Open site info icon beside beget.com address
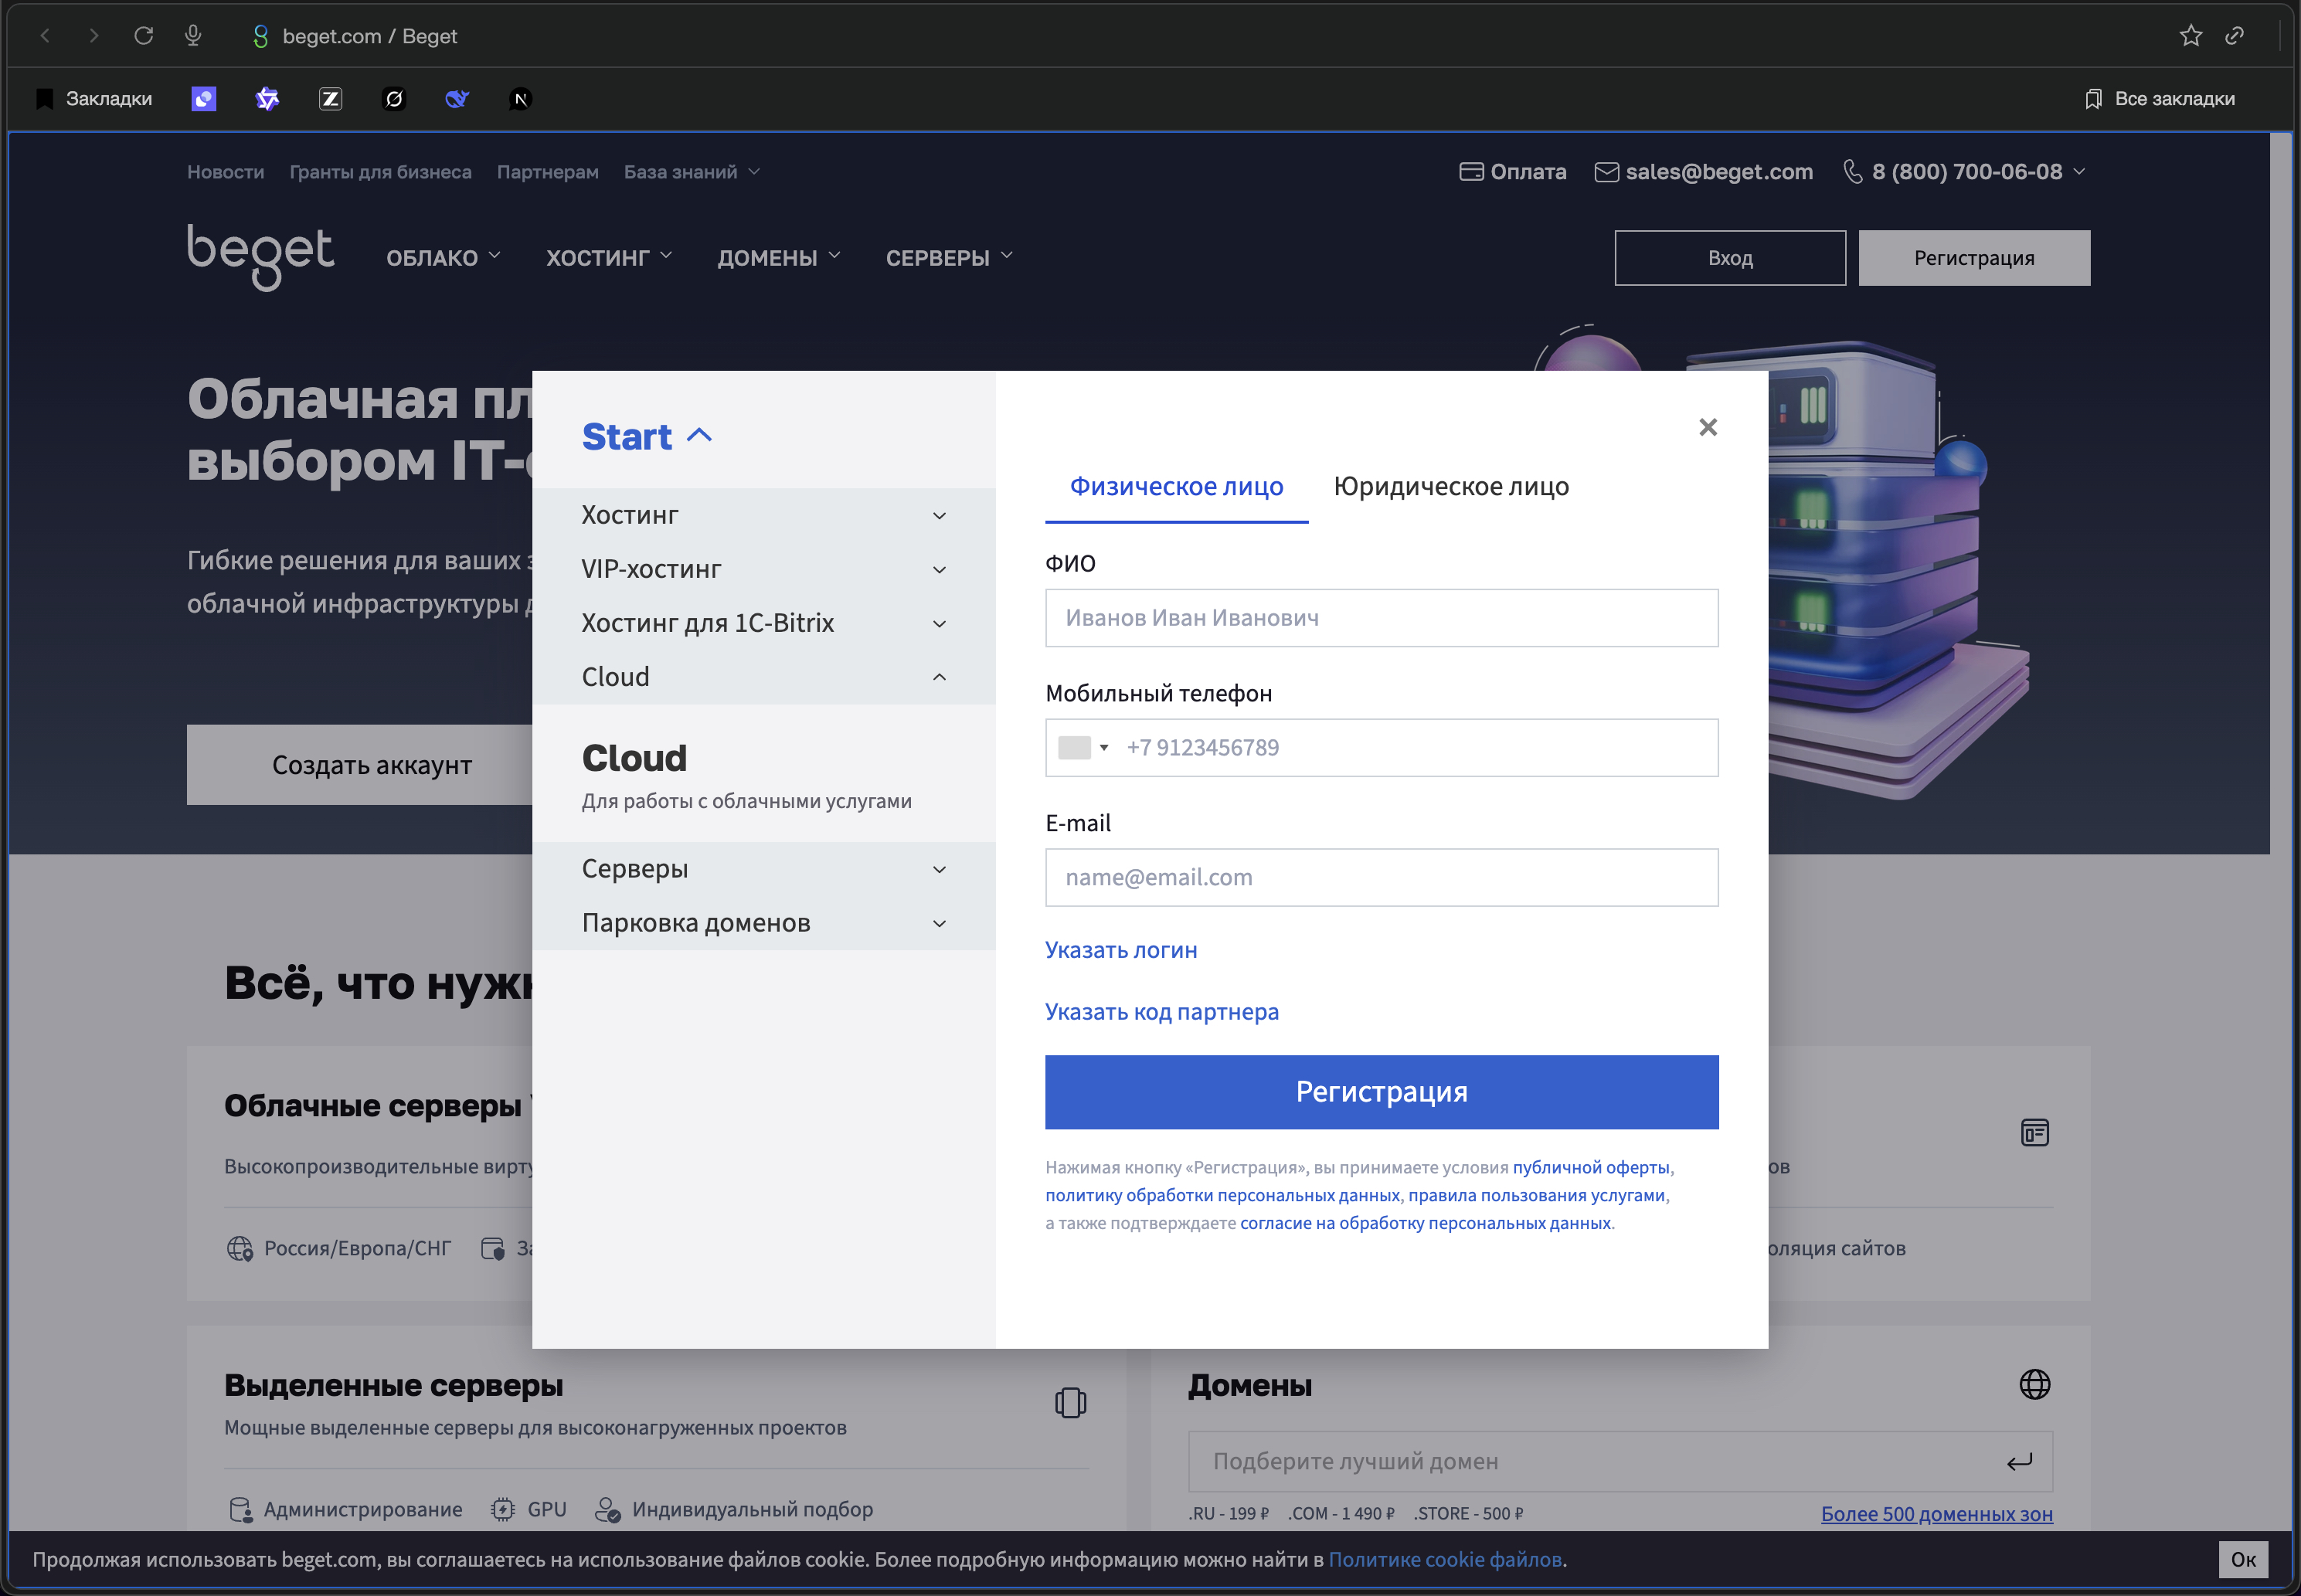The width and height of the screenshot is (2301, 1596). [261, 36]
